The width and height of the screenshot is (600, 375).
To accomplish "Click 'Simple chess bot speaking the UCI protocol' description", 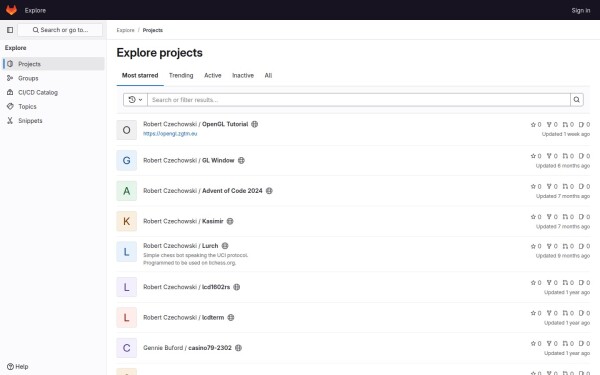I will point(196,255).
